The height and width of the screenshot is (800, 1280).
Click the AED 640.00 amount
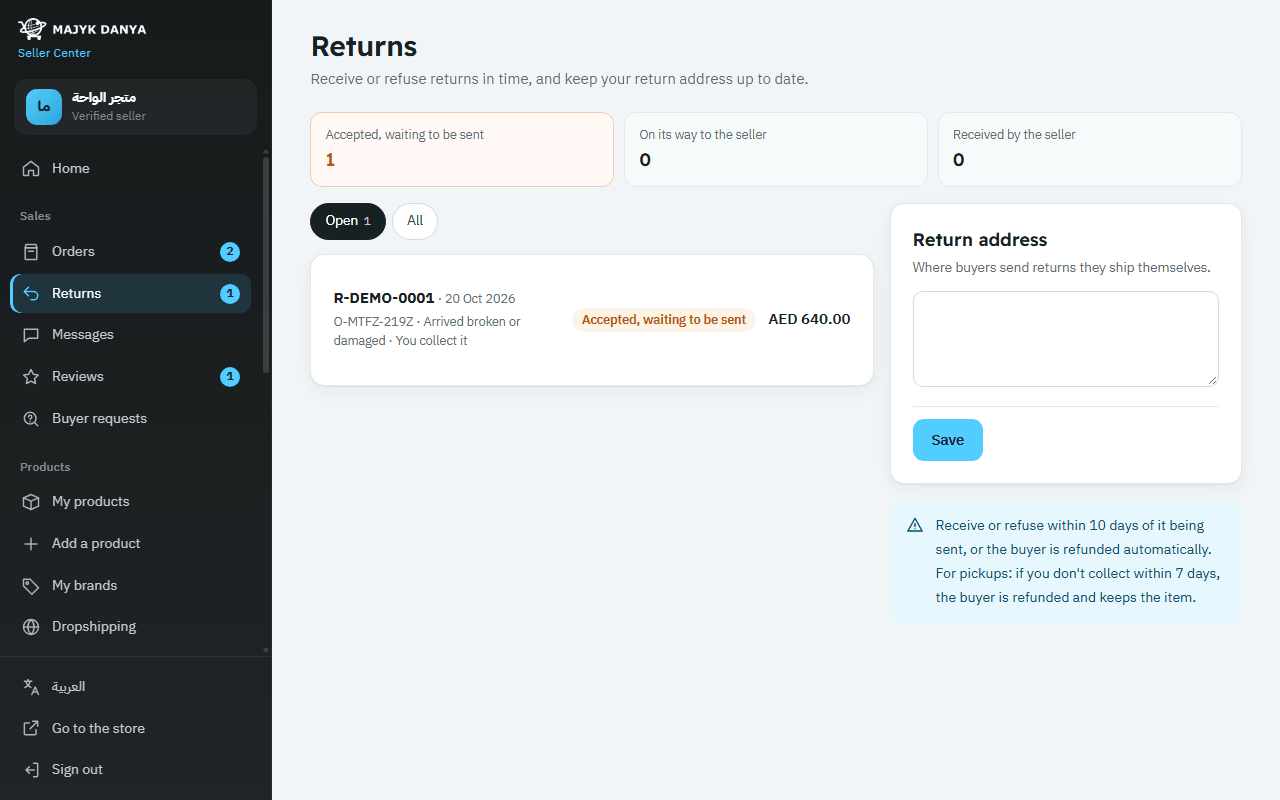point(809,320)
